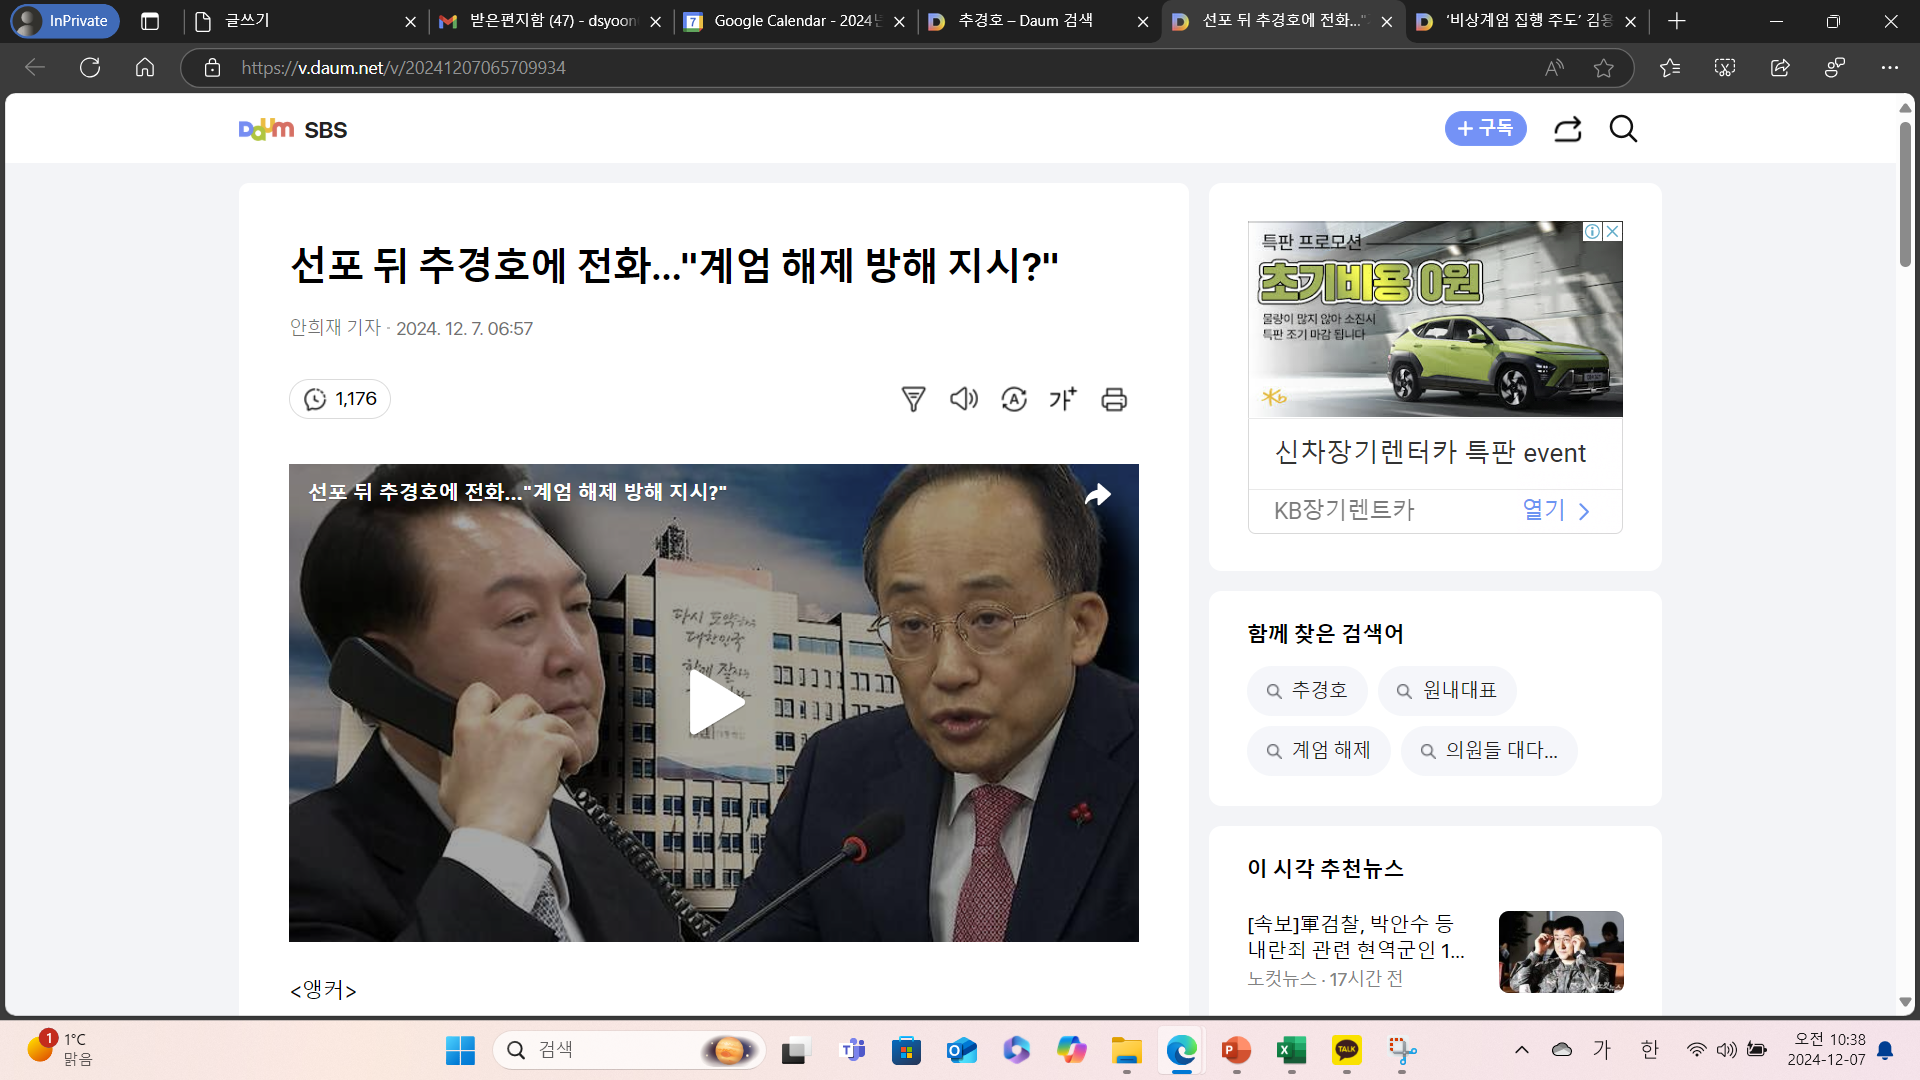Show hidden system tray icons chevron
Screen dimensions: 1920x1080
tap(1521, 1049)
